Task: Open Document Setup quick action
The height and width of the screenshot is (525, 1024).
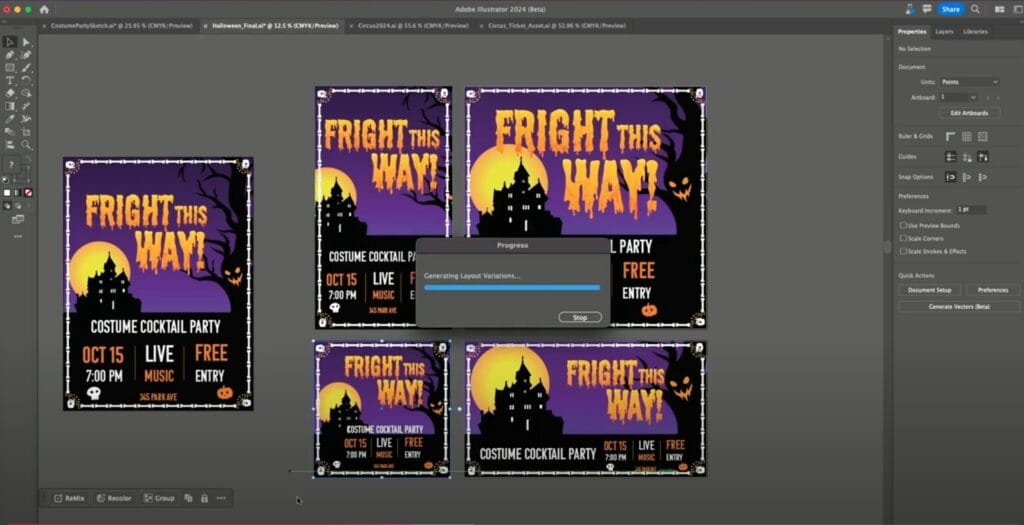Action: pyautogui.click(x=929, y=290)
